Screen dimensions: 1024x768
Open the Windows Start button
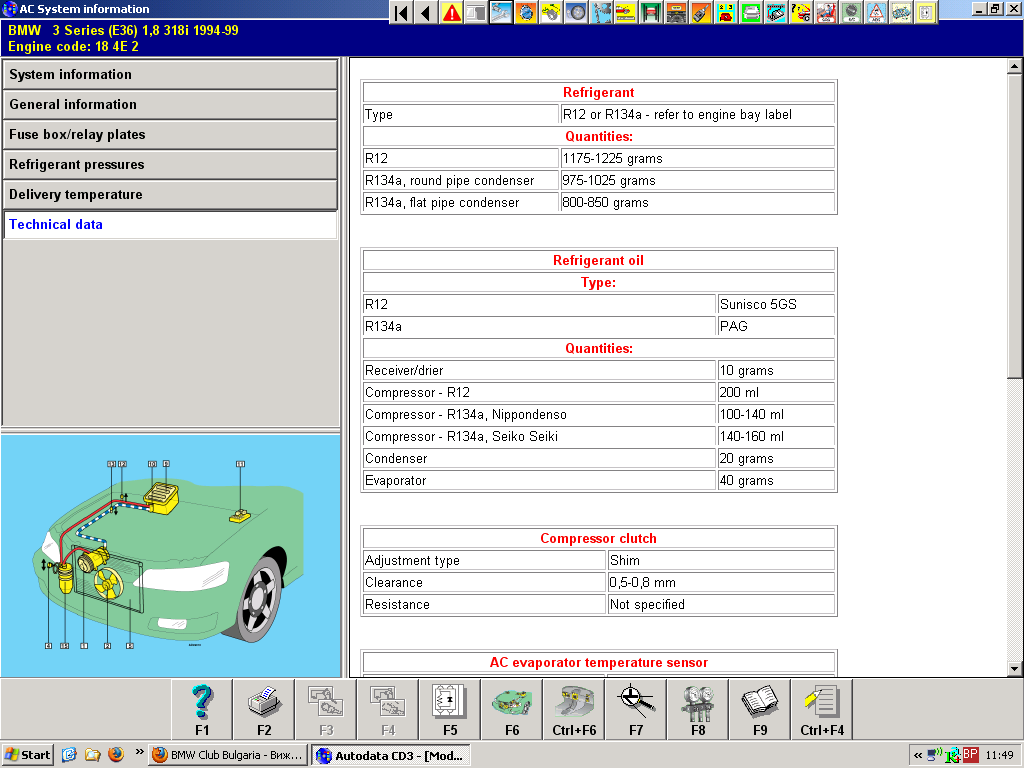coord(27,755)
